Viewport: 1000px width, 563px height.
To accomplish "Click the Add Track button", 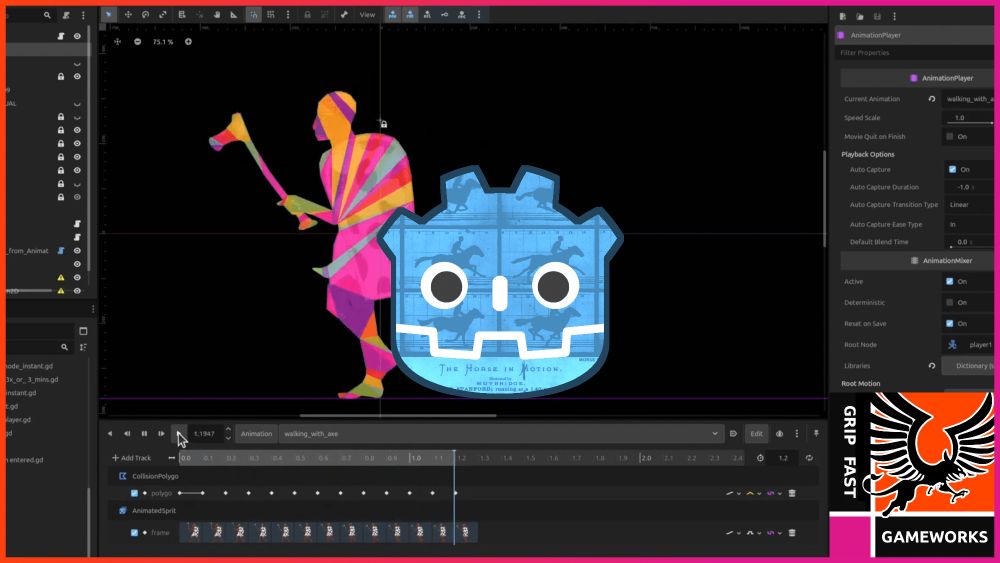I will click(131, 458).
